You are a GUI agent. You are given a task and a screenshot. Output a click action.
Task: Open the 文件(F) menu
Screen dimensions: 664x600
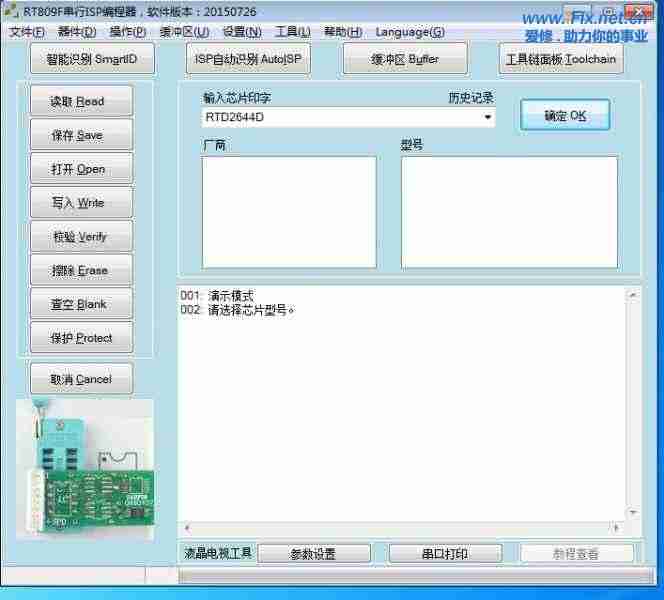click(27, 32)
